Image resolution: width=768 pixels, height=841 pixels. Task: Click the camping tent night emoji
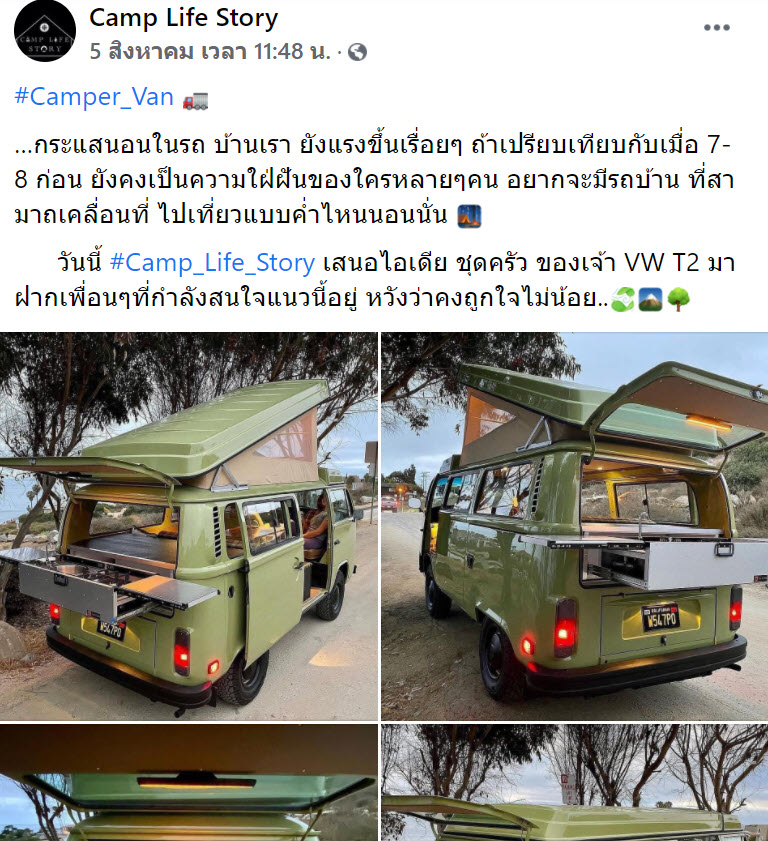(x=469, y=217)
